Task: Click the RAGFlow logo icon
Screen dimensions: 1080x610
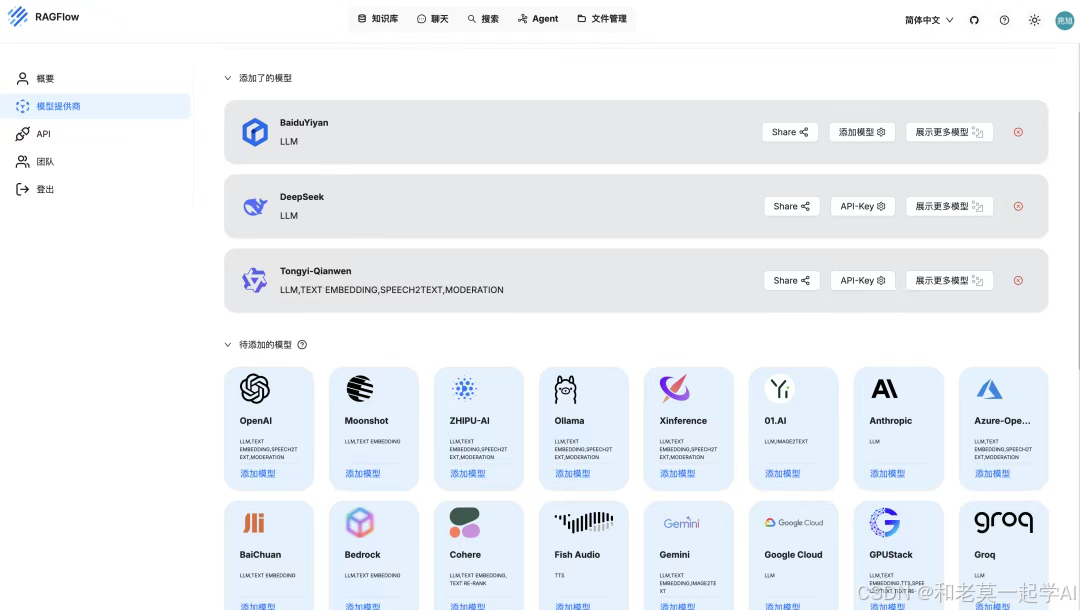Action: tap(18, 17)
